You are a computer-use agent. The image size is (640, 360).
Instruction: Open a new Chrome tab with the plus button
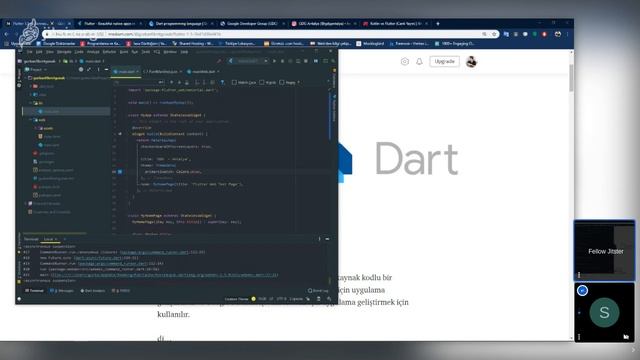438,24
